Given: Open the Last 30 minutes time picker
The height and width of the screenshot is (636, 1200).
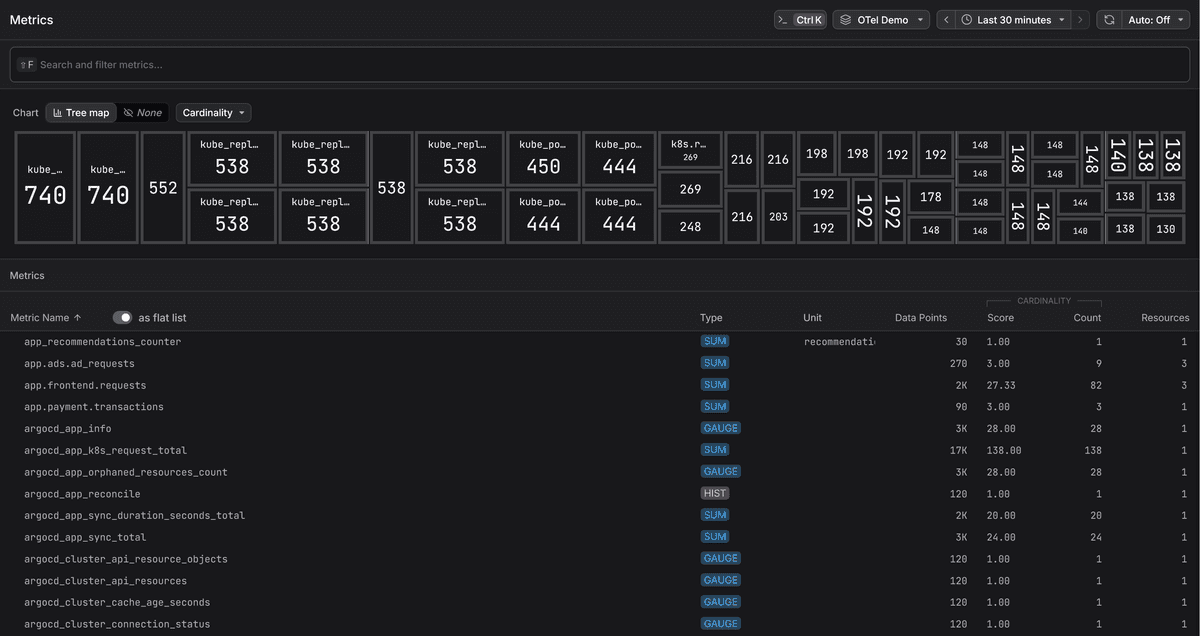Looking at the screenshot, I should 1013,20.
